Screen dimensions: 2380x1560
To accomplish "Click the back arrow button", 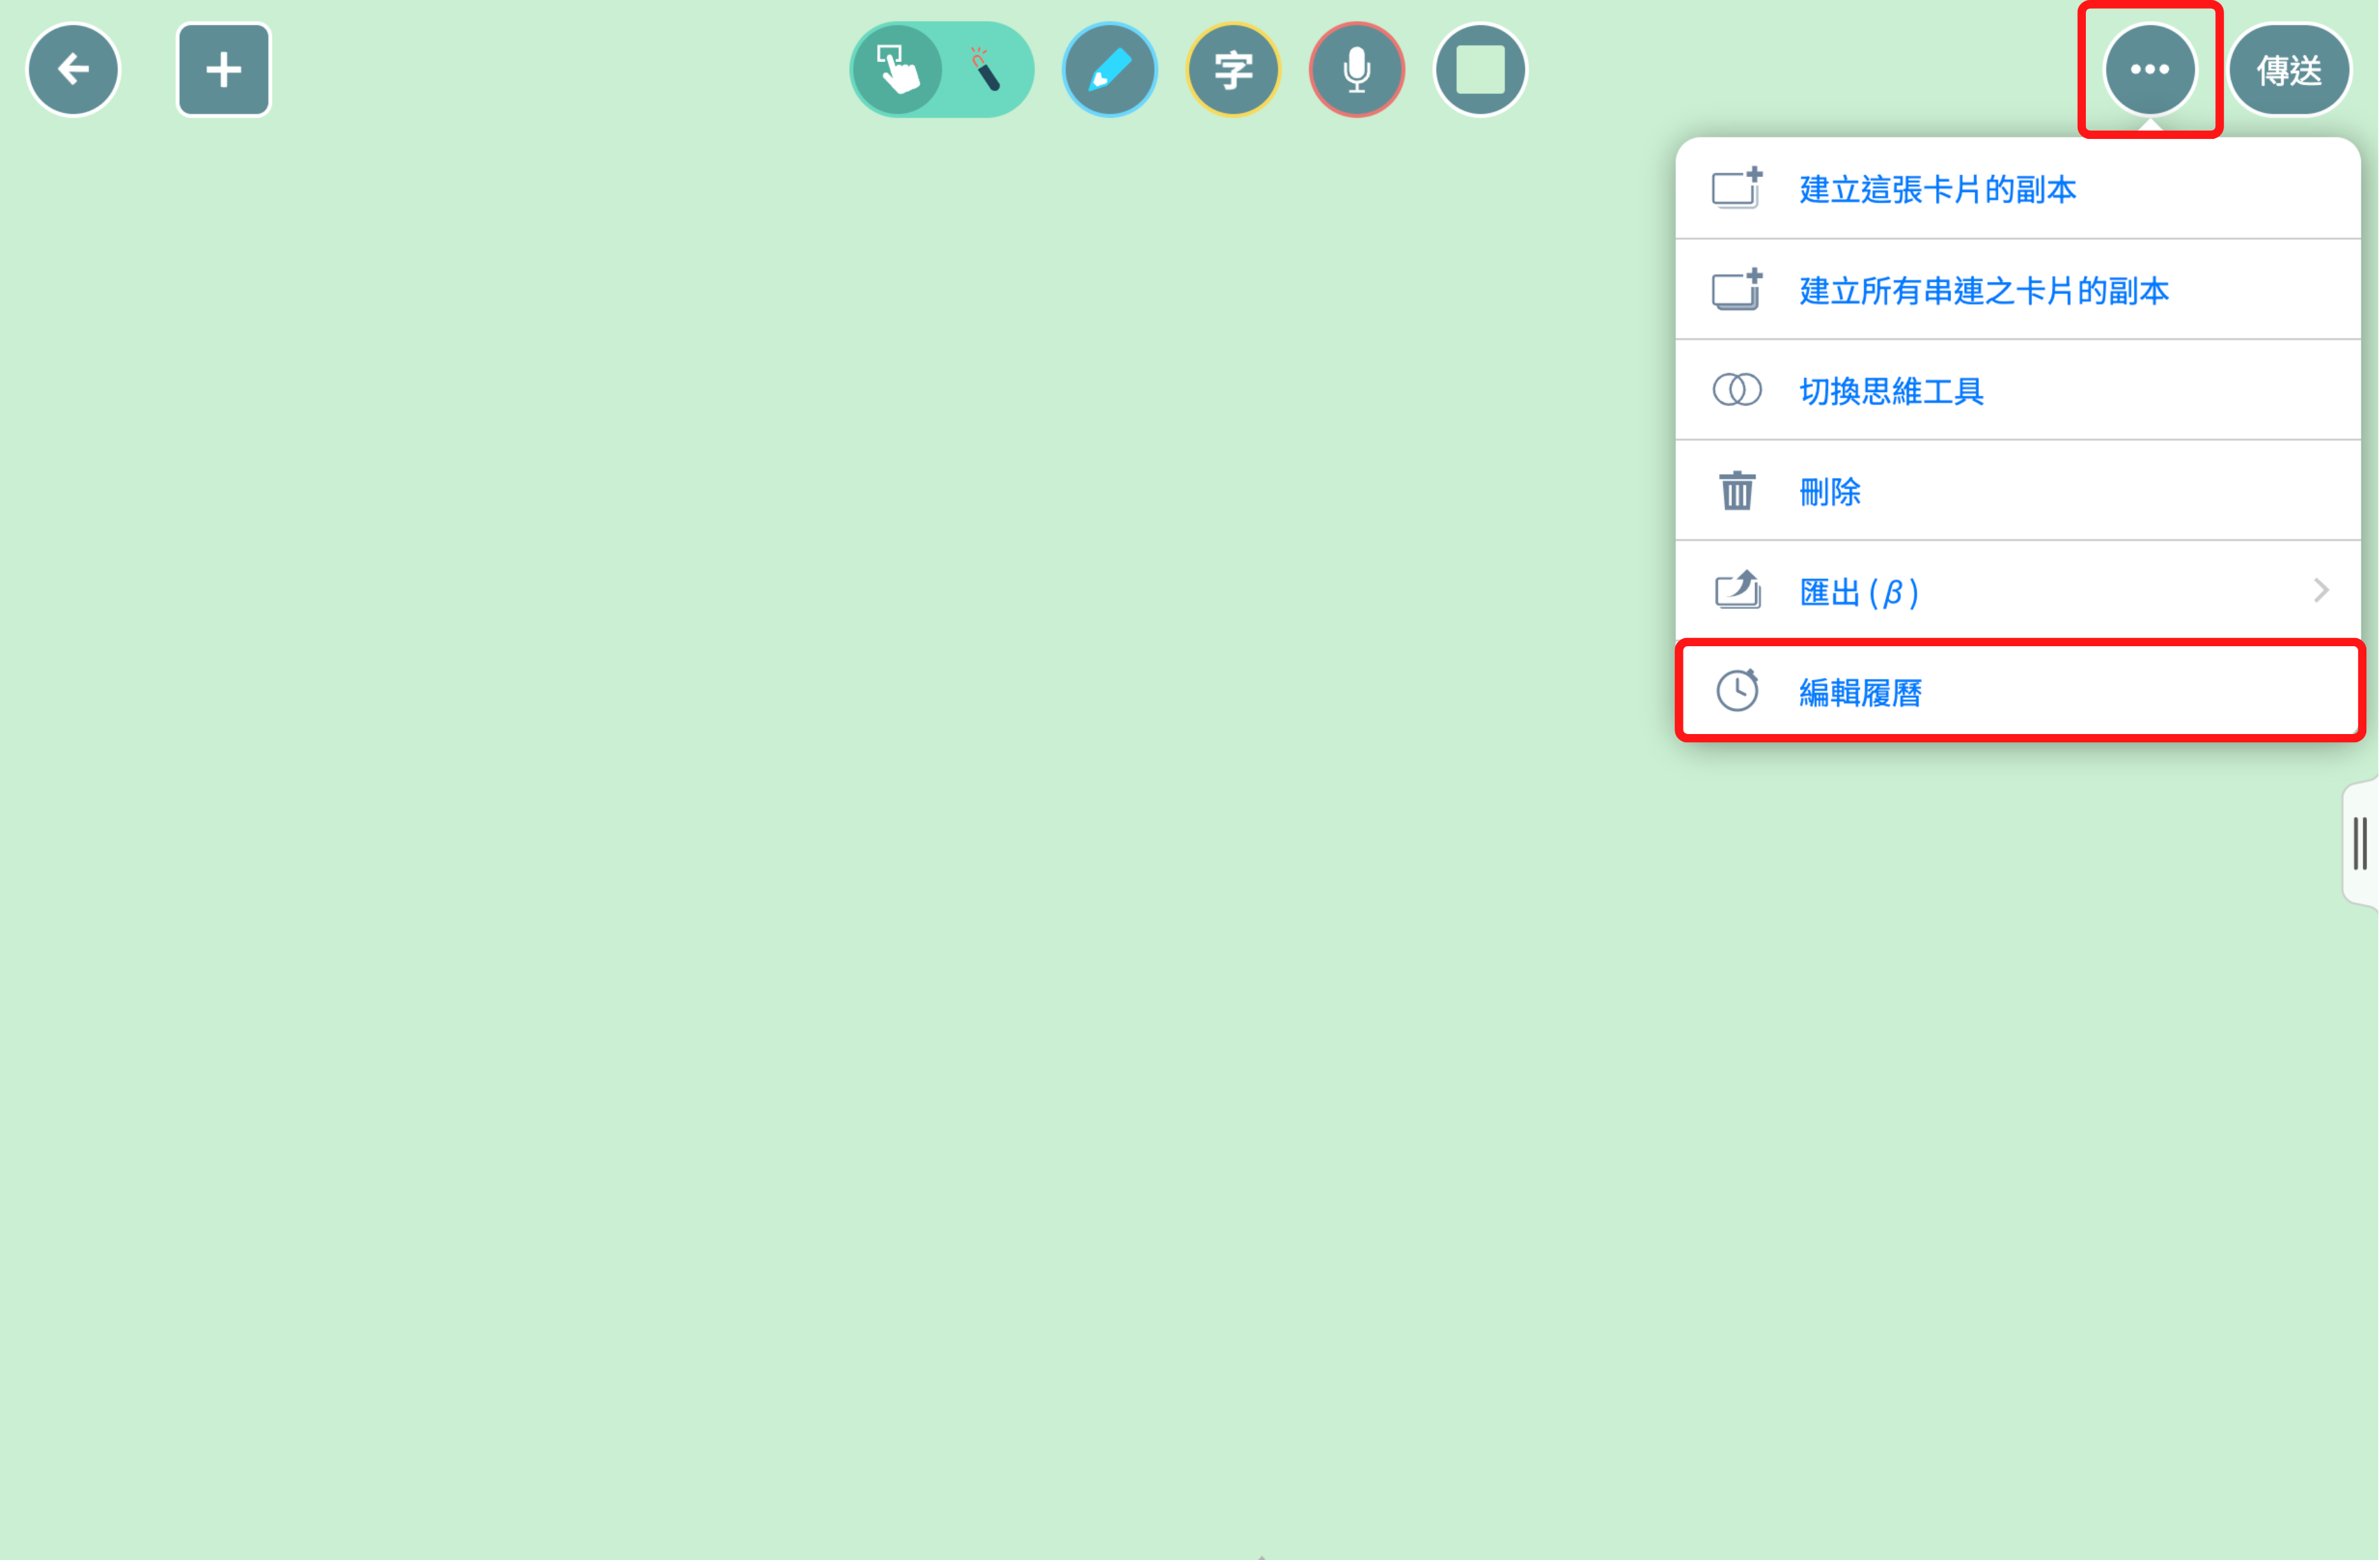I will click(73, 70).
